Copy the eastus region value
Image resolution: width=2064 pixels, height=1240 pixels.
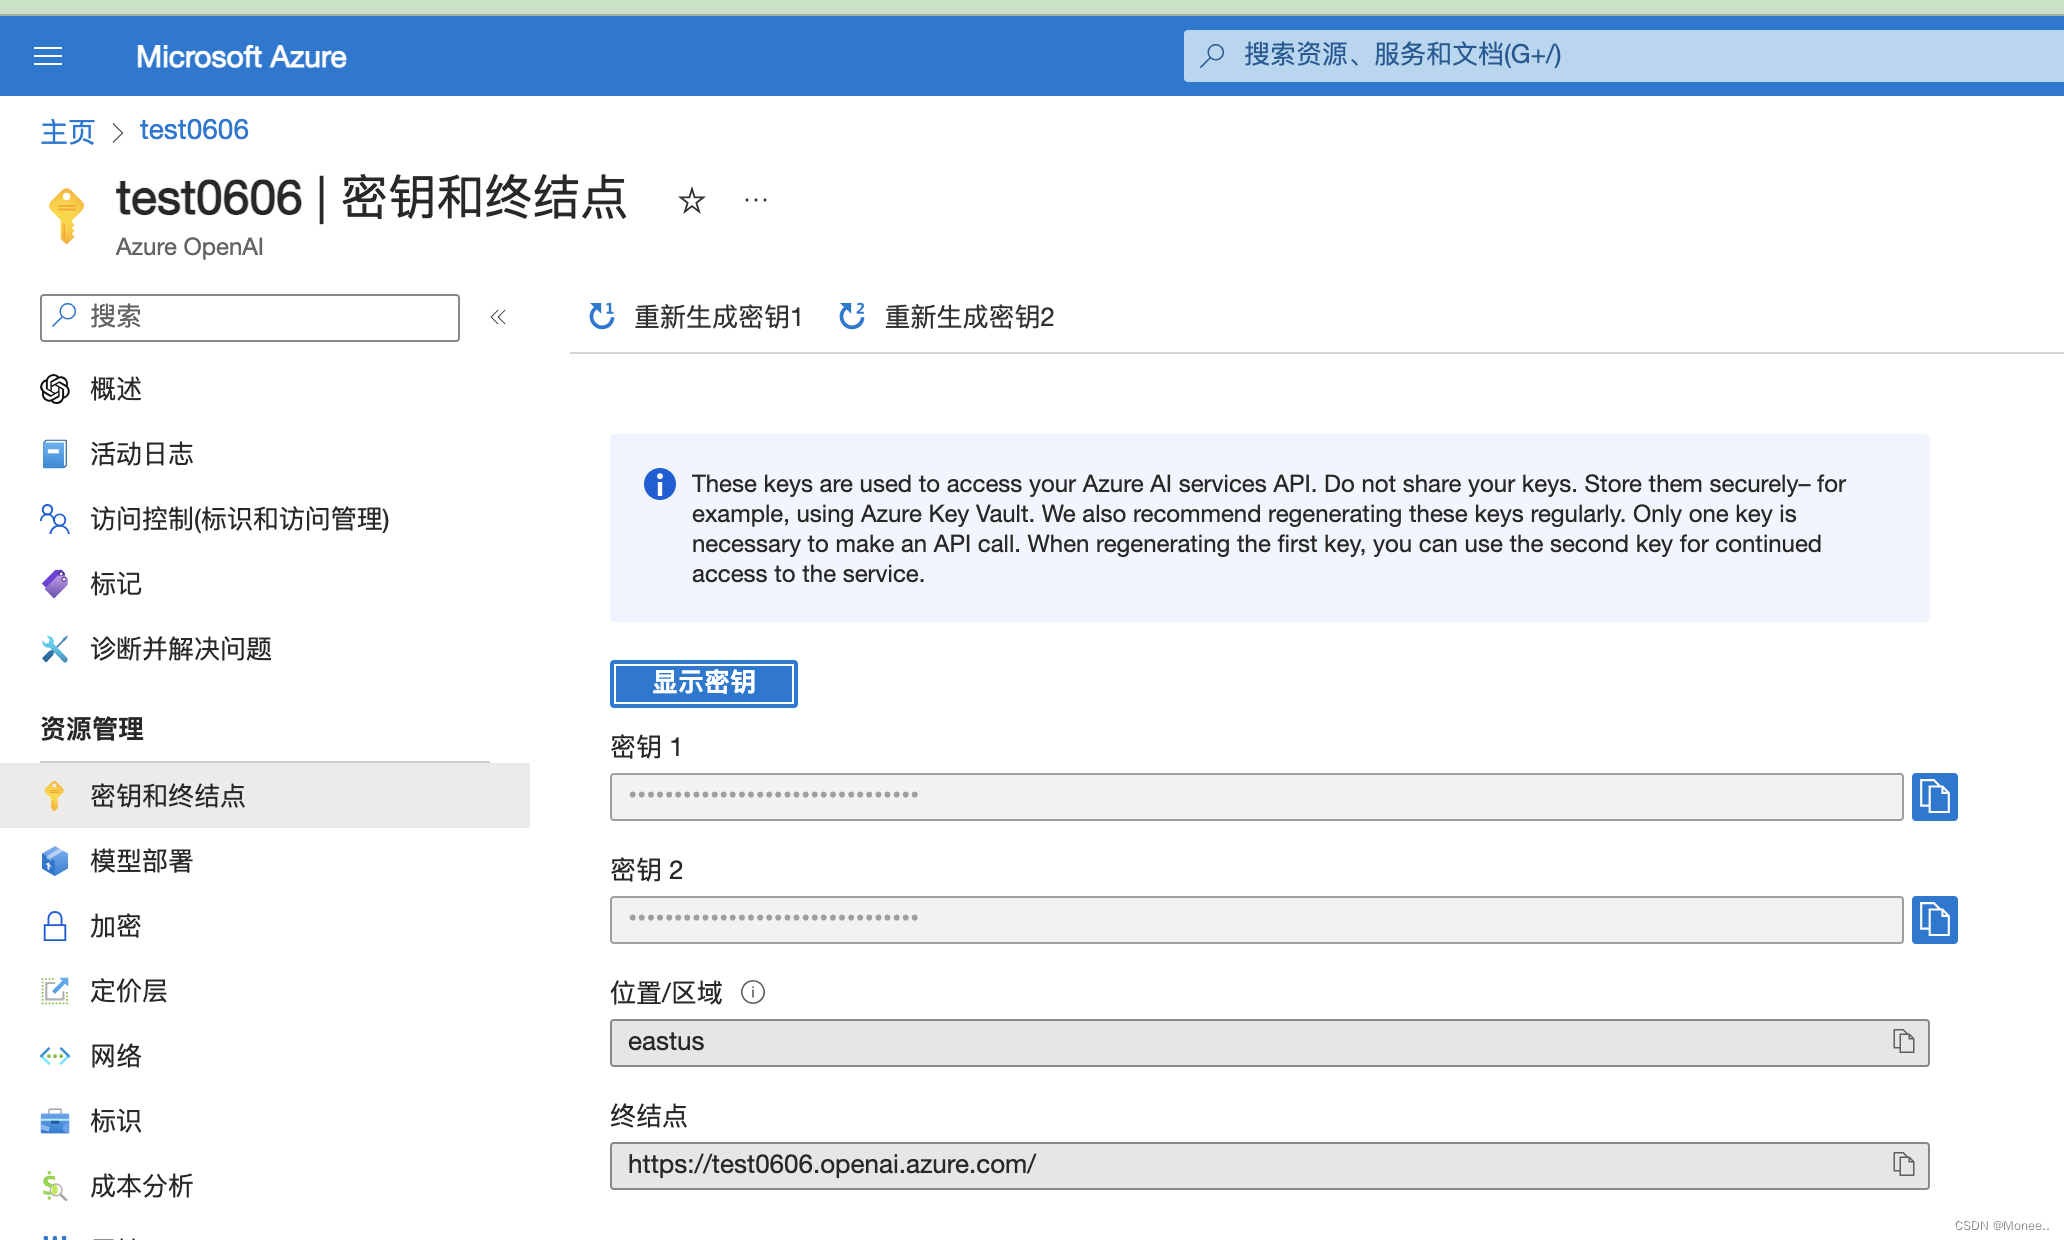point(1903,1042)
